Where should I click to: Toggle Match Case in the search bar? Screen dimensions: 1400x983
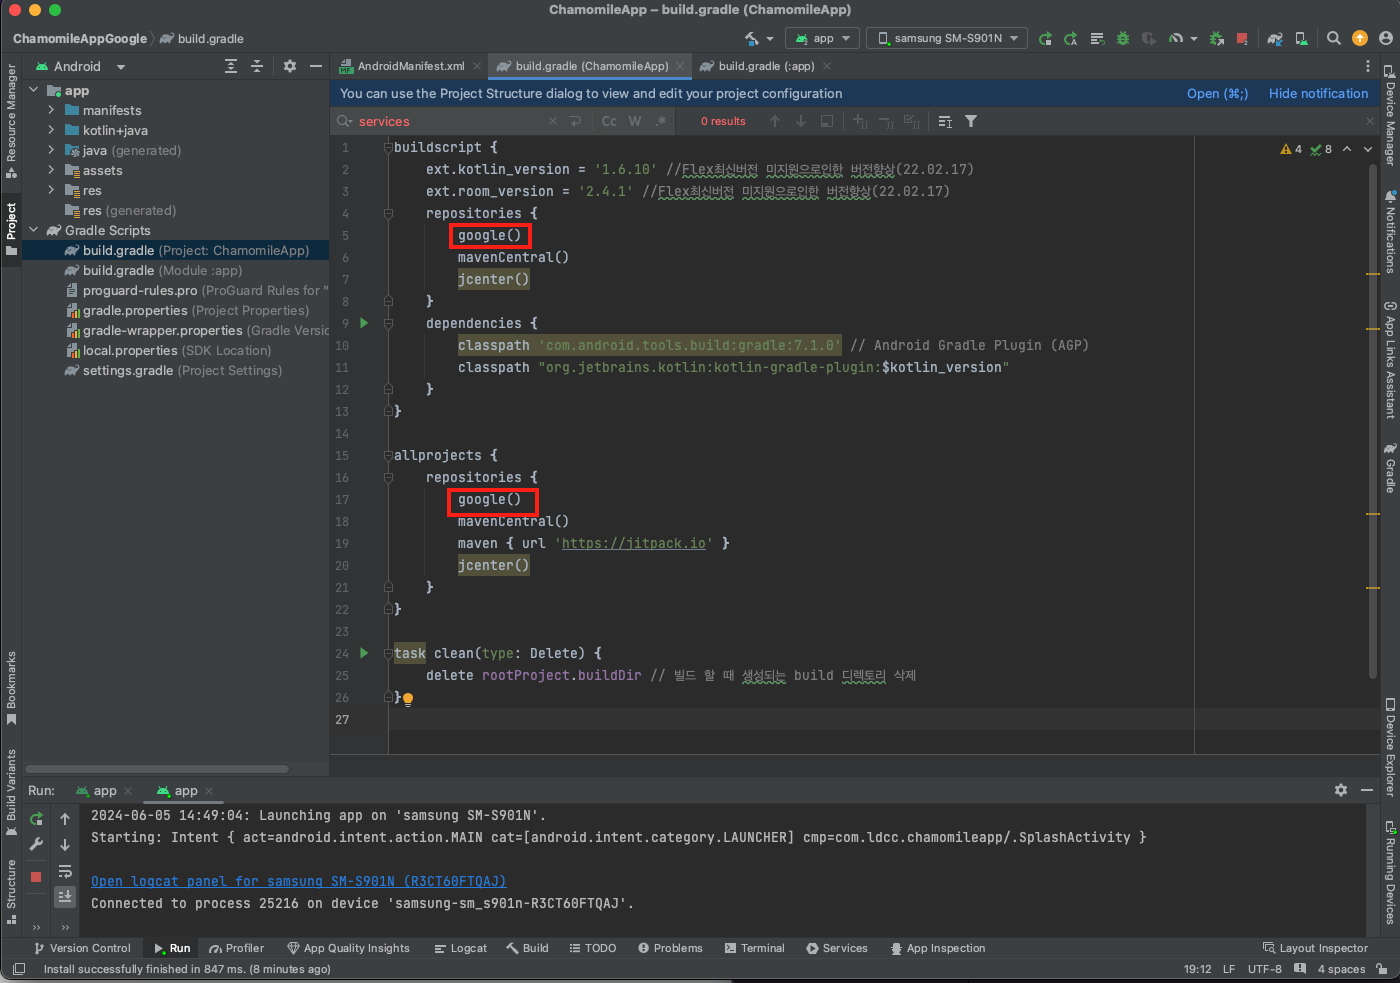pos(609,121)
